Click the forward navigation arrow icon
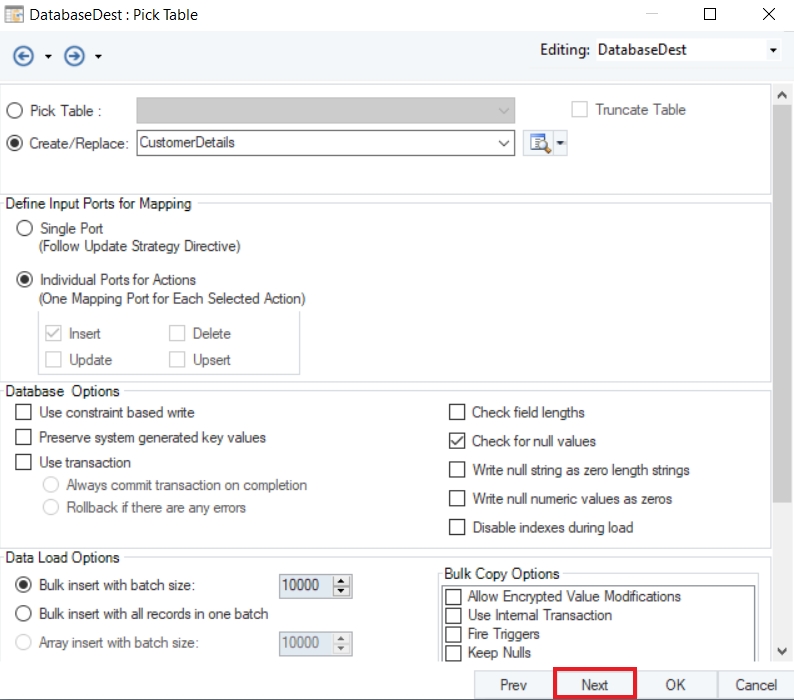 click(74, 56)
